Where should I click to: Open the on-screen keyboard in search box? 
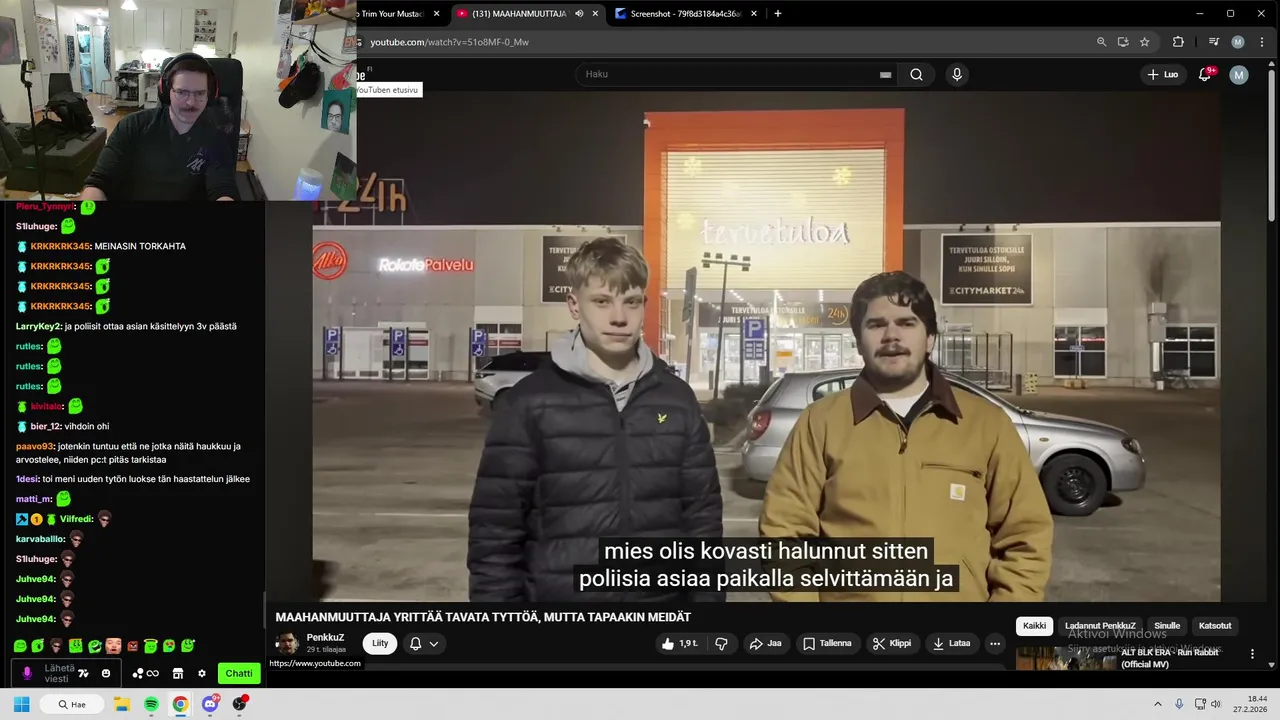point(885,74)
